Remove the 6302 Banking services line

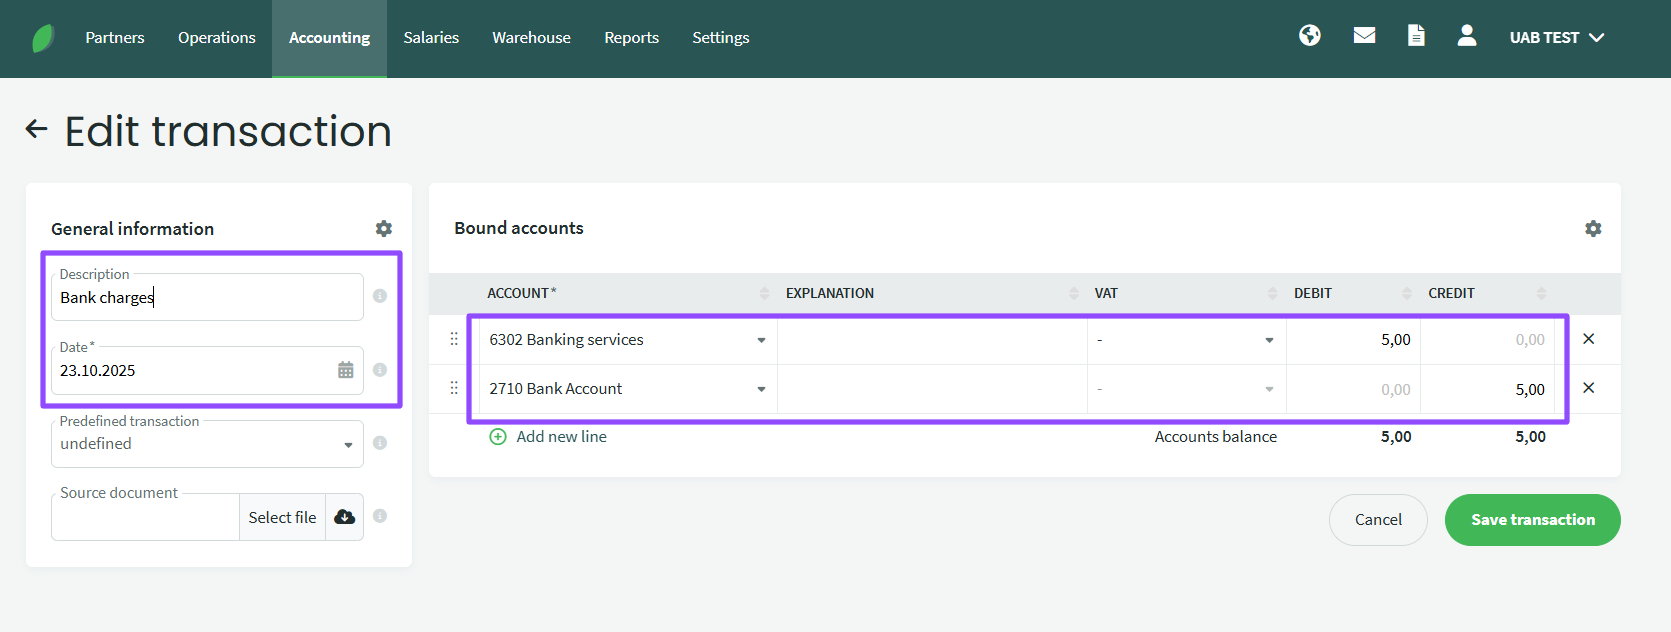(x=1588, y=339)
